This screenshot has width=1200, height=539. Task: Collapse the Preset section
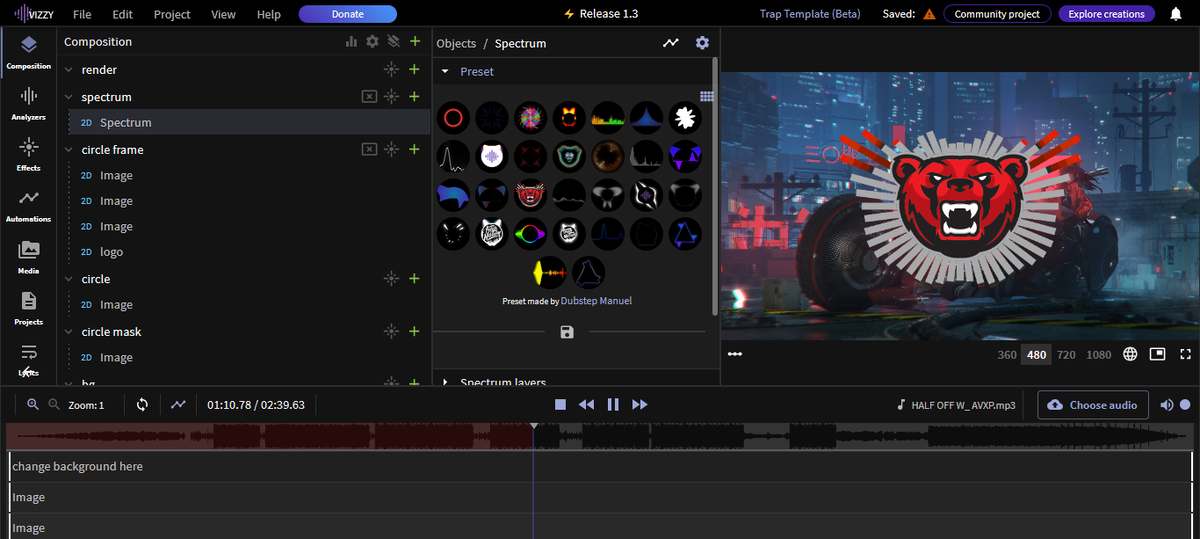445,72
